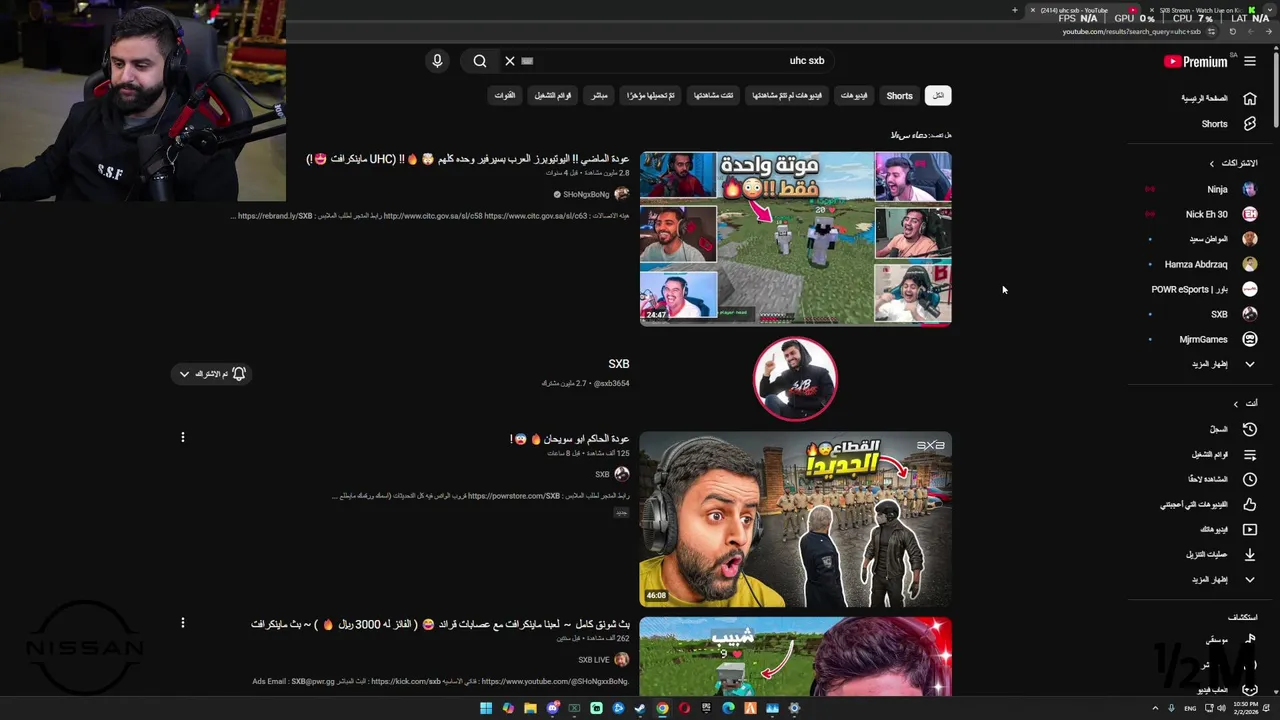Select the Unwatched videos filter chip

787,96
